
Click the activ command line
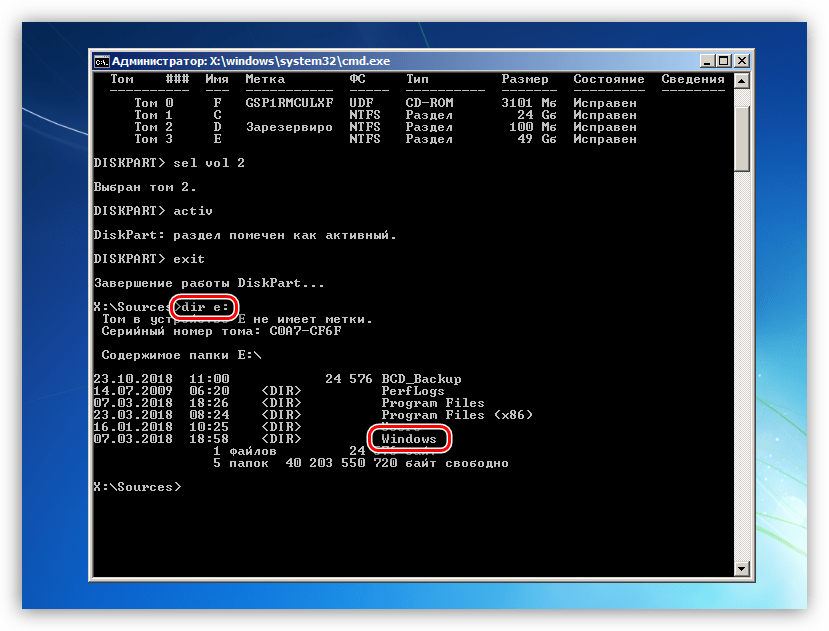coord(153,211)
